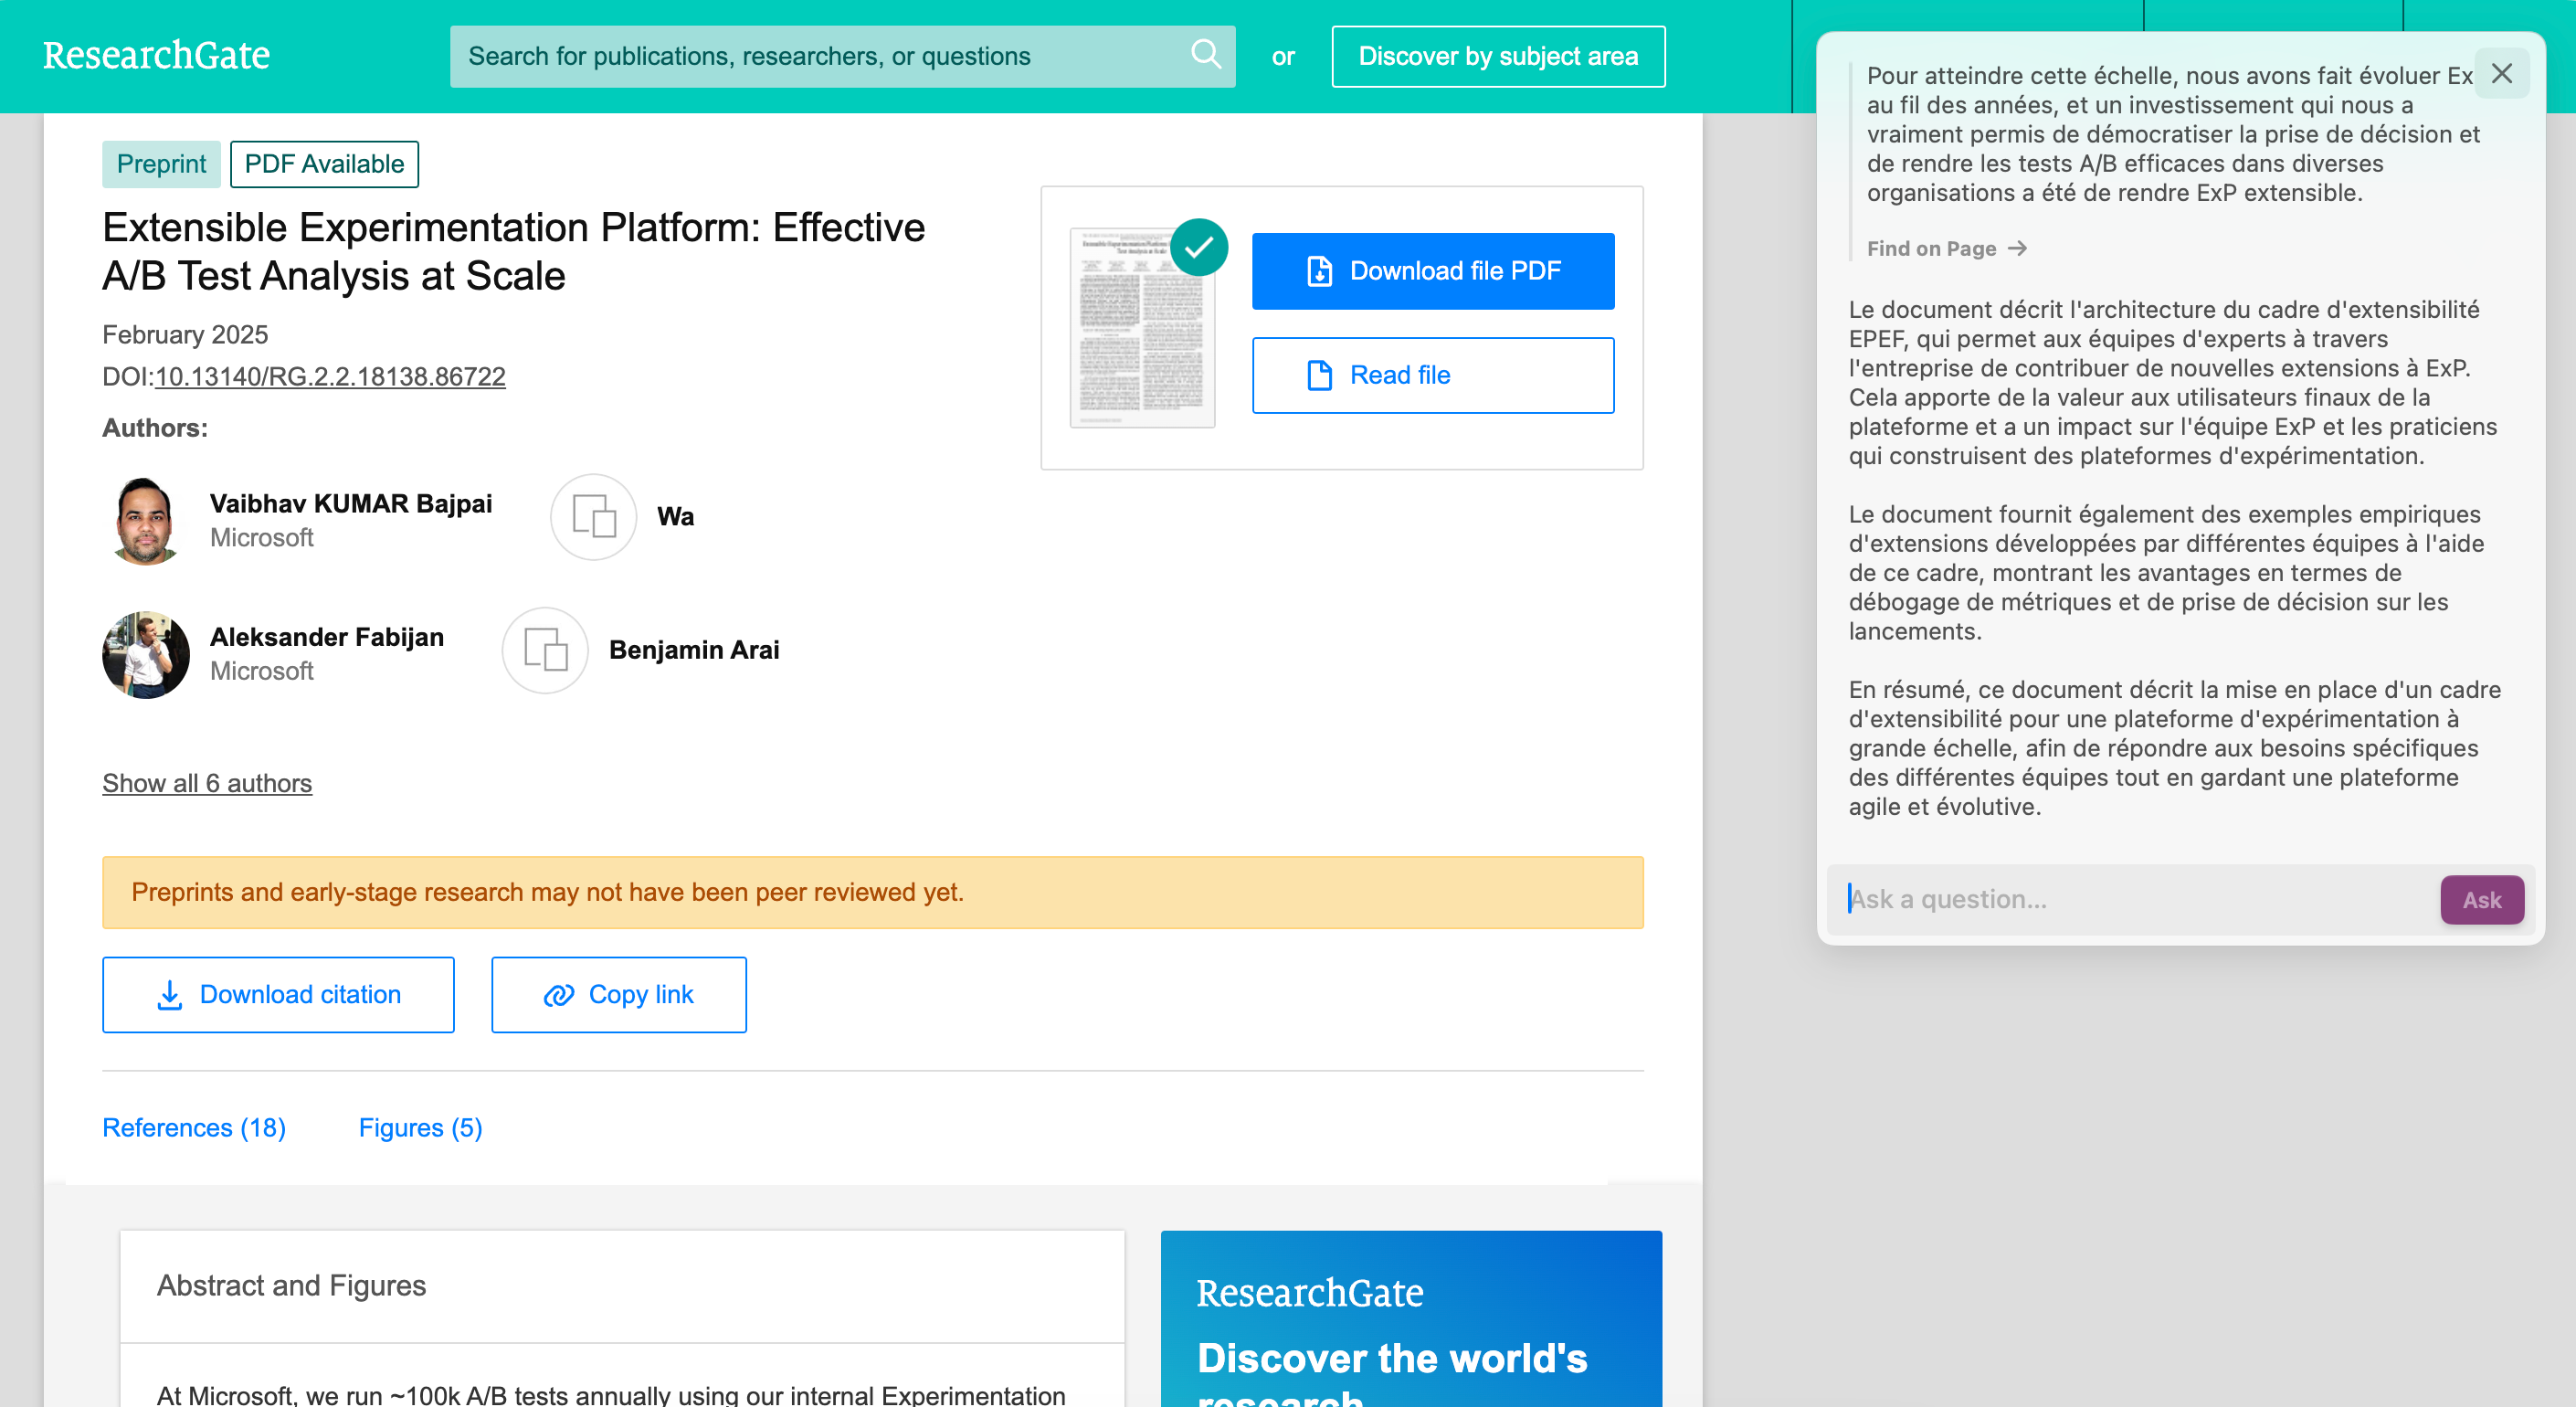
Task: Click the February 2025 date text
Action: pyautogui.click(x=185, y=334)
